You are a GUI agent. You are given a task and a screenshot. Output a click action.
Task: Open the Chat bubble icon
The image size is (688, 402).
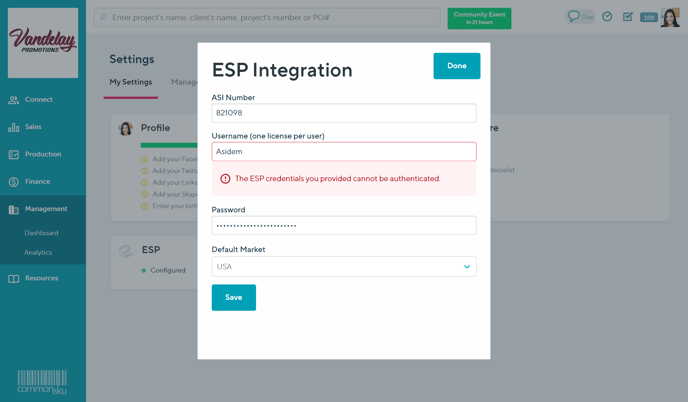point(580,17)
